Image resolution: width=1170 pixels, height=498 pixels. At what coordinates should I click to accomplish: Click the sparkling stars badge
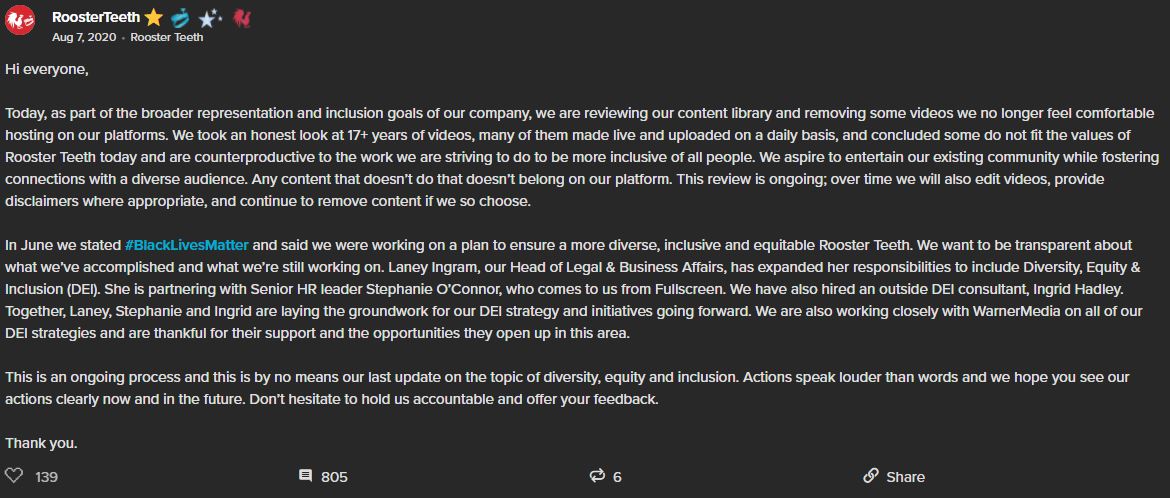pyautogui.click(x=210, y=17)
